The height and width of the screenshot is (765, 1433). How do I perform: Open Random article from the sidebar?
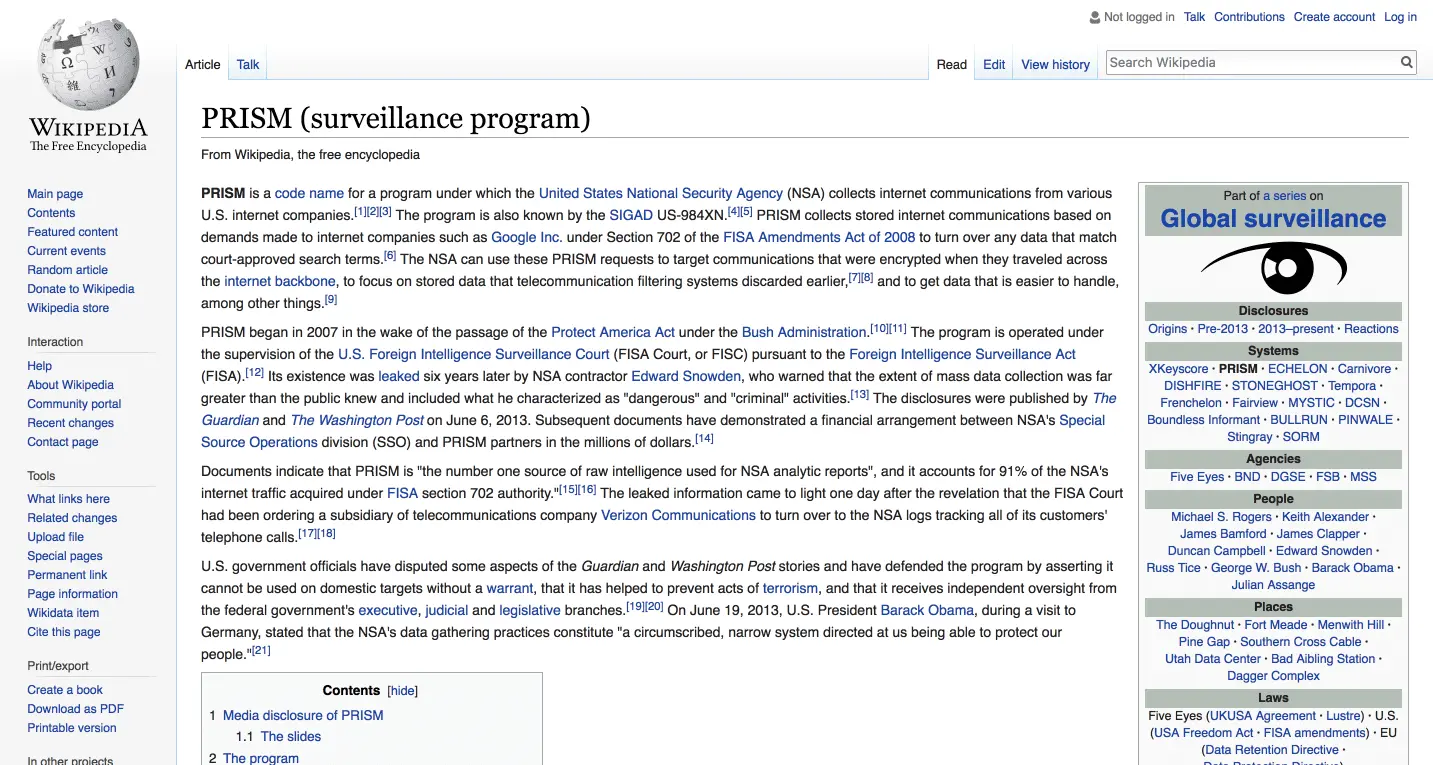(x=67, y=270)
